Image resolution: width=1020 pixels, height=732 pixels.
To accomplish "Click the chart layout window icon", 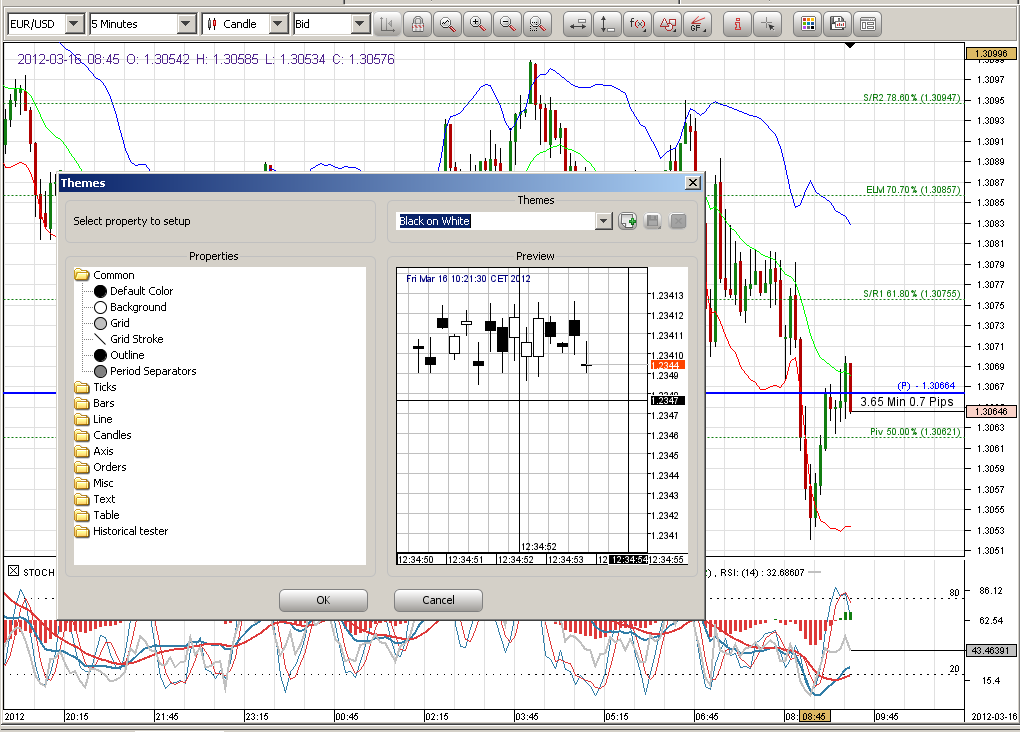I will click(x=868, y=25).
